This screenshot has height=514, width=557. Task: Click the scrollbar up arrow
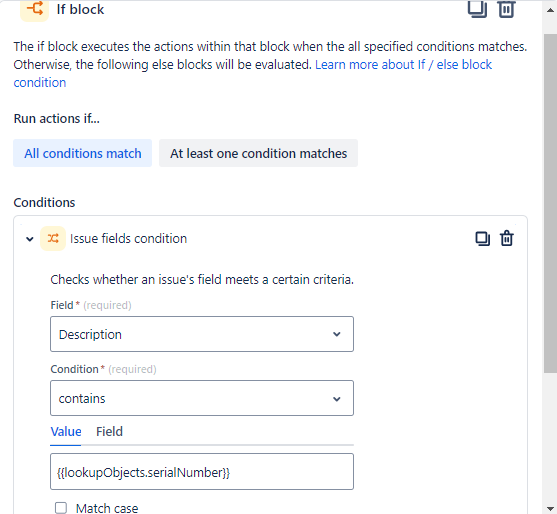pos(550,10)
